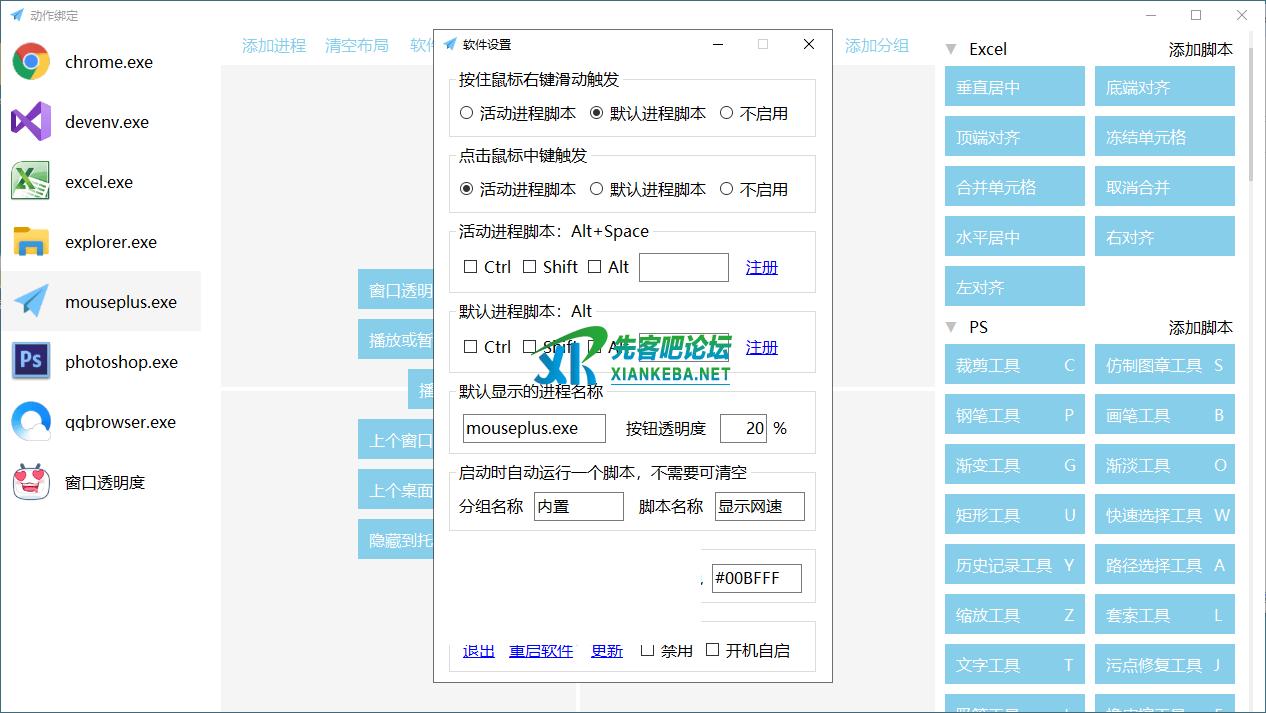Select 不启用 for right-button slide trigger
The width and height of the screenshot is (1266, 713).
pyautogui.click(x=727, y=113)
